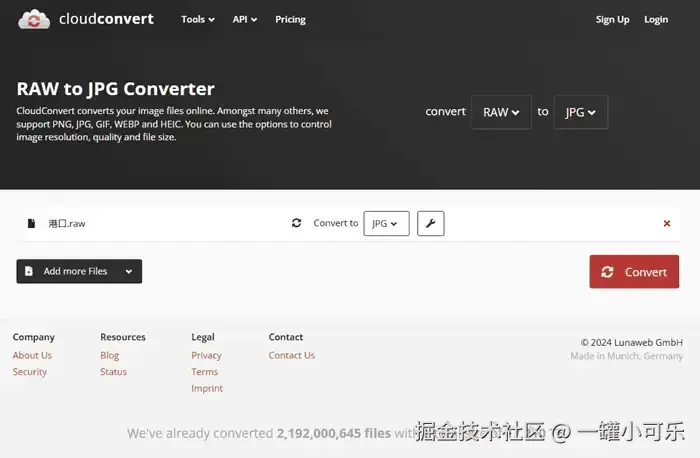Viewport: 700px width, 458px height.
Task: Click the refresh icon beside Convert to
Action: coord(296,223)
